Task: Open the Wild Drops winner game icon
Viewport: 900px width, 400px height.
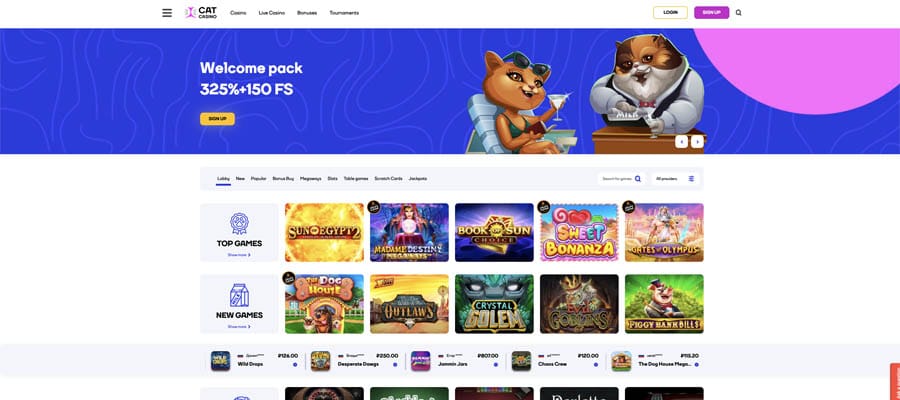Action: [x=220, y=361]
